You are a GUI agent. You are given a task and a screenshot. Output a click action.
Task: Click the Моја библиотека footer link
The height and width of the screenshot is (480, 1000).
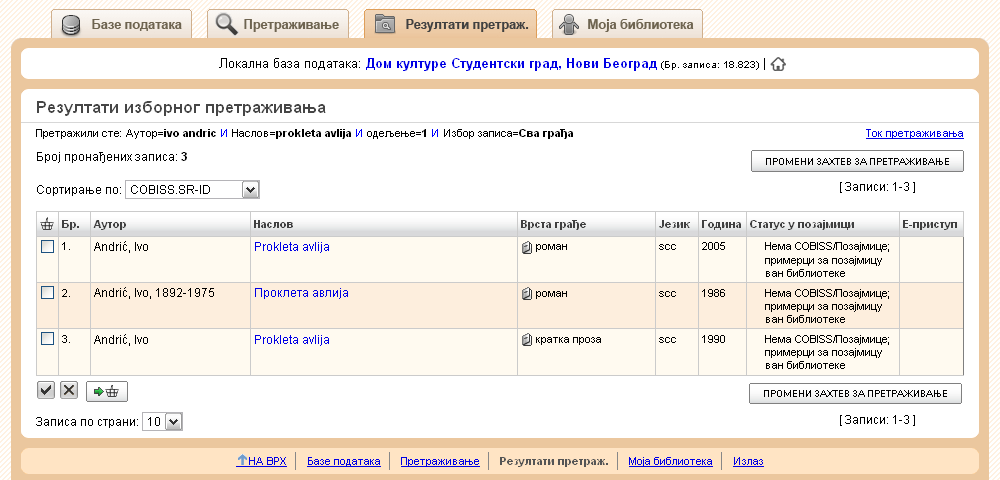670,461
